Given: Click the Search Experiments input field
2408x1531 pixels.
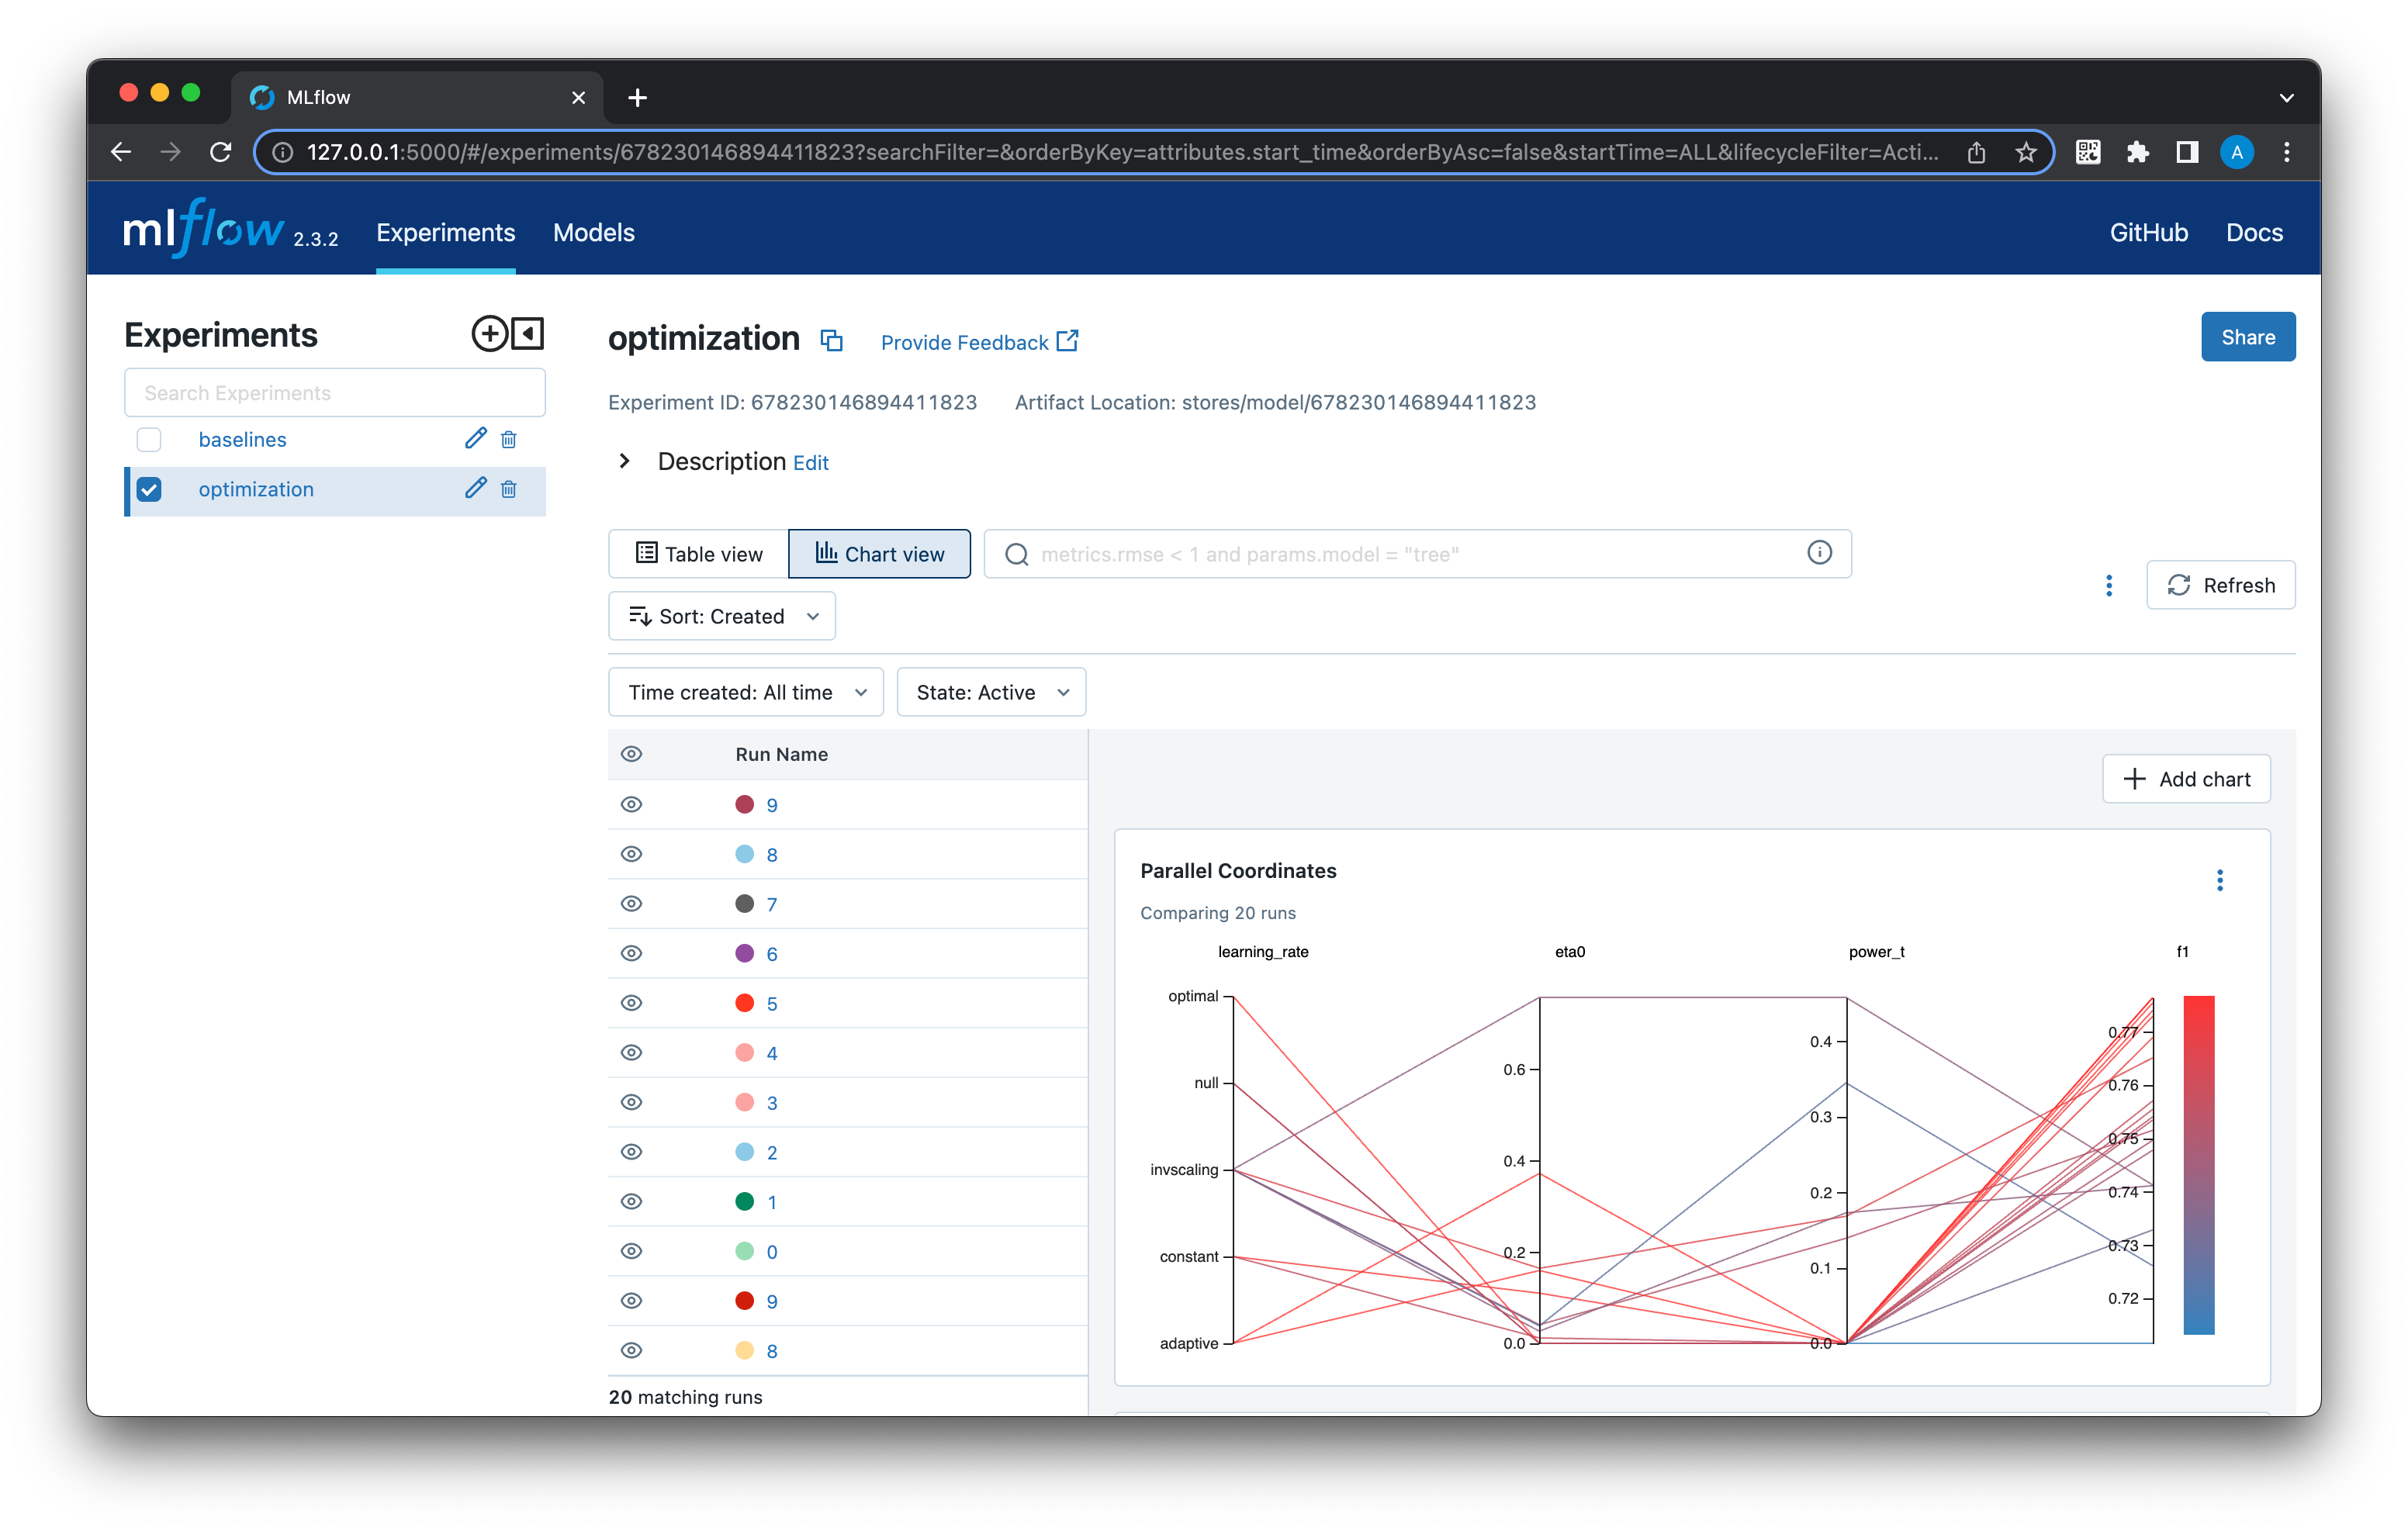Looking at the screenshot, I should click(334, 393).
